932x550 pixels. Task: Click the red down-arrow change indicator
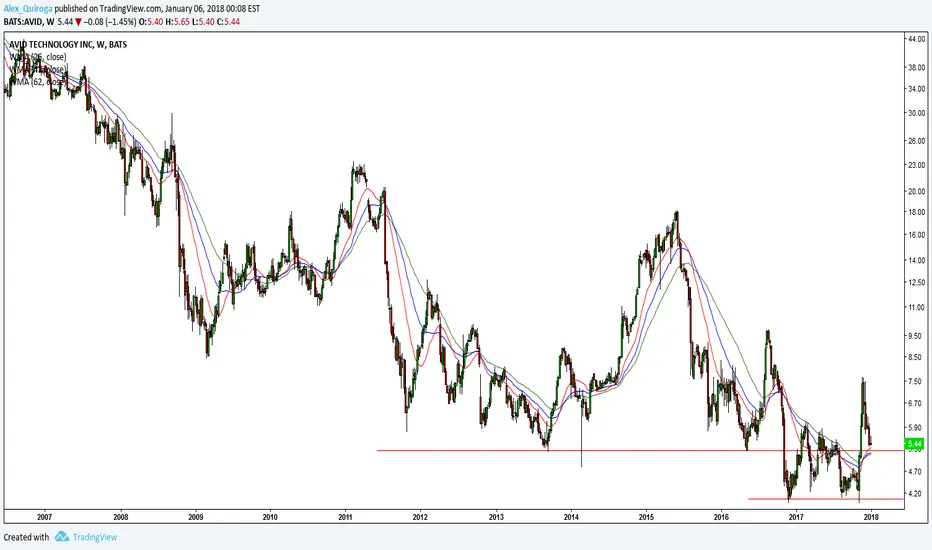[78, 21]
